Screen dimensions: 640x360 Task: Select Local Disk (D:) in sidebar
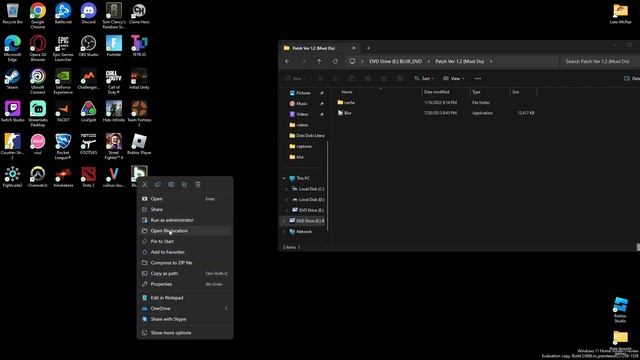pos(308,200)
